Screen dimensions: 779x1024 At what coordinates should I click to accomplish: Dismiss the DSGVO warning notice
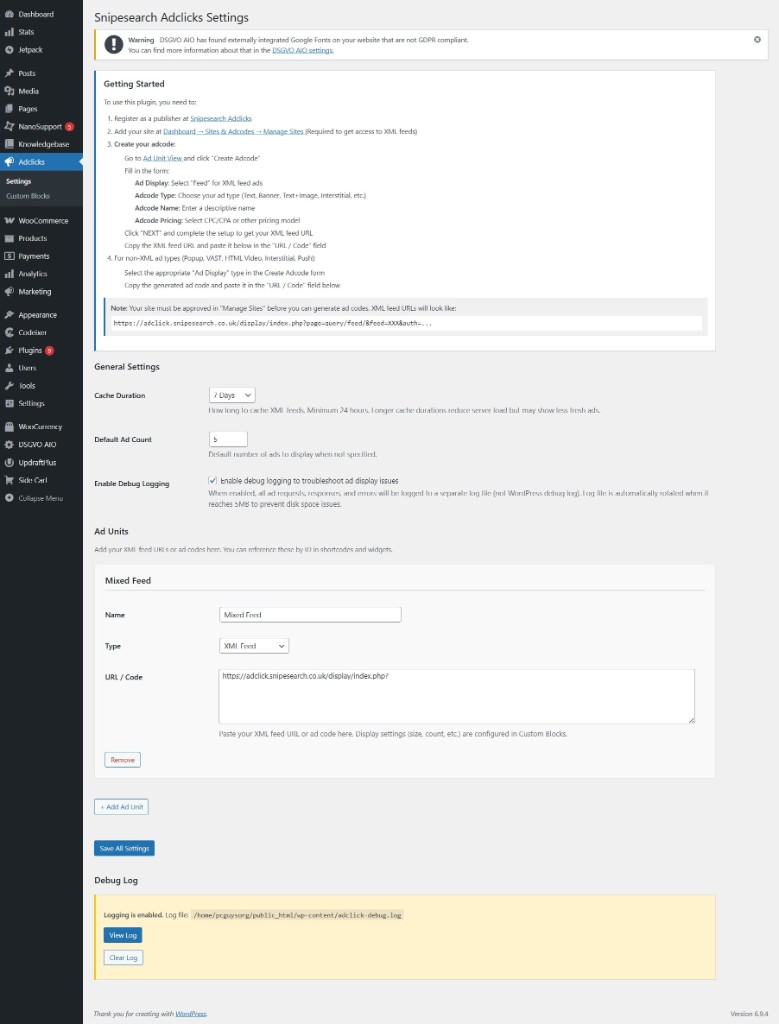coord(757,39)
